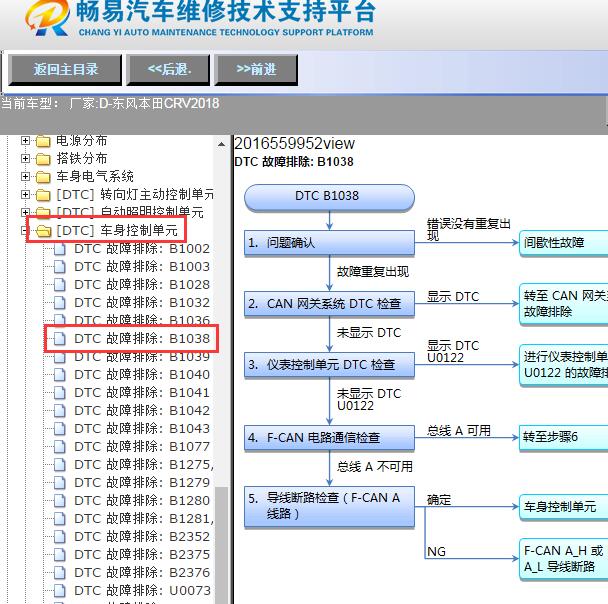Click page icon beside DTC B2375
This screenshot has height=604, width=608.
(x=59, y=554)
